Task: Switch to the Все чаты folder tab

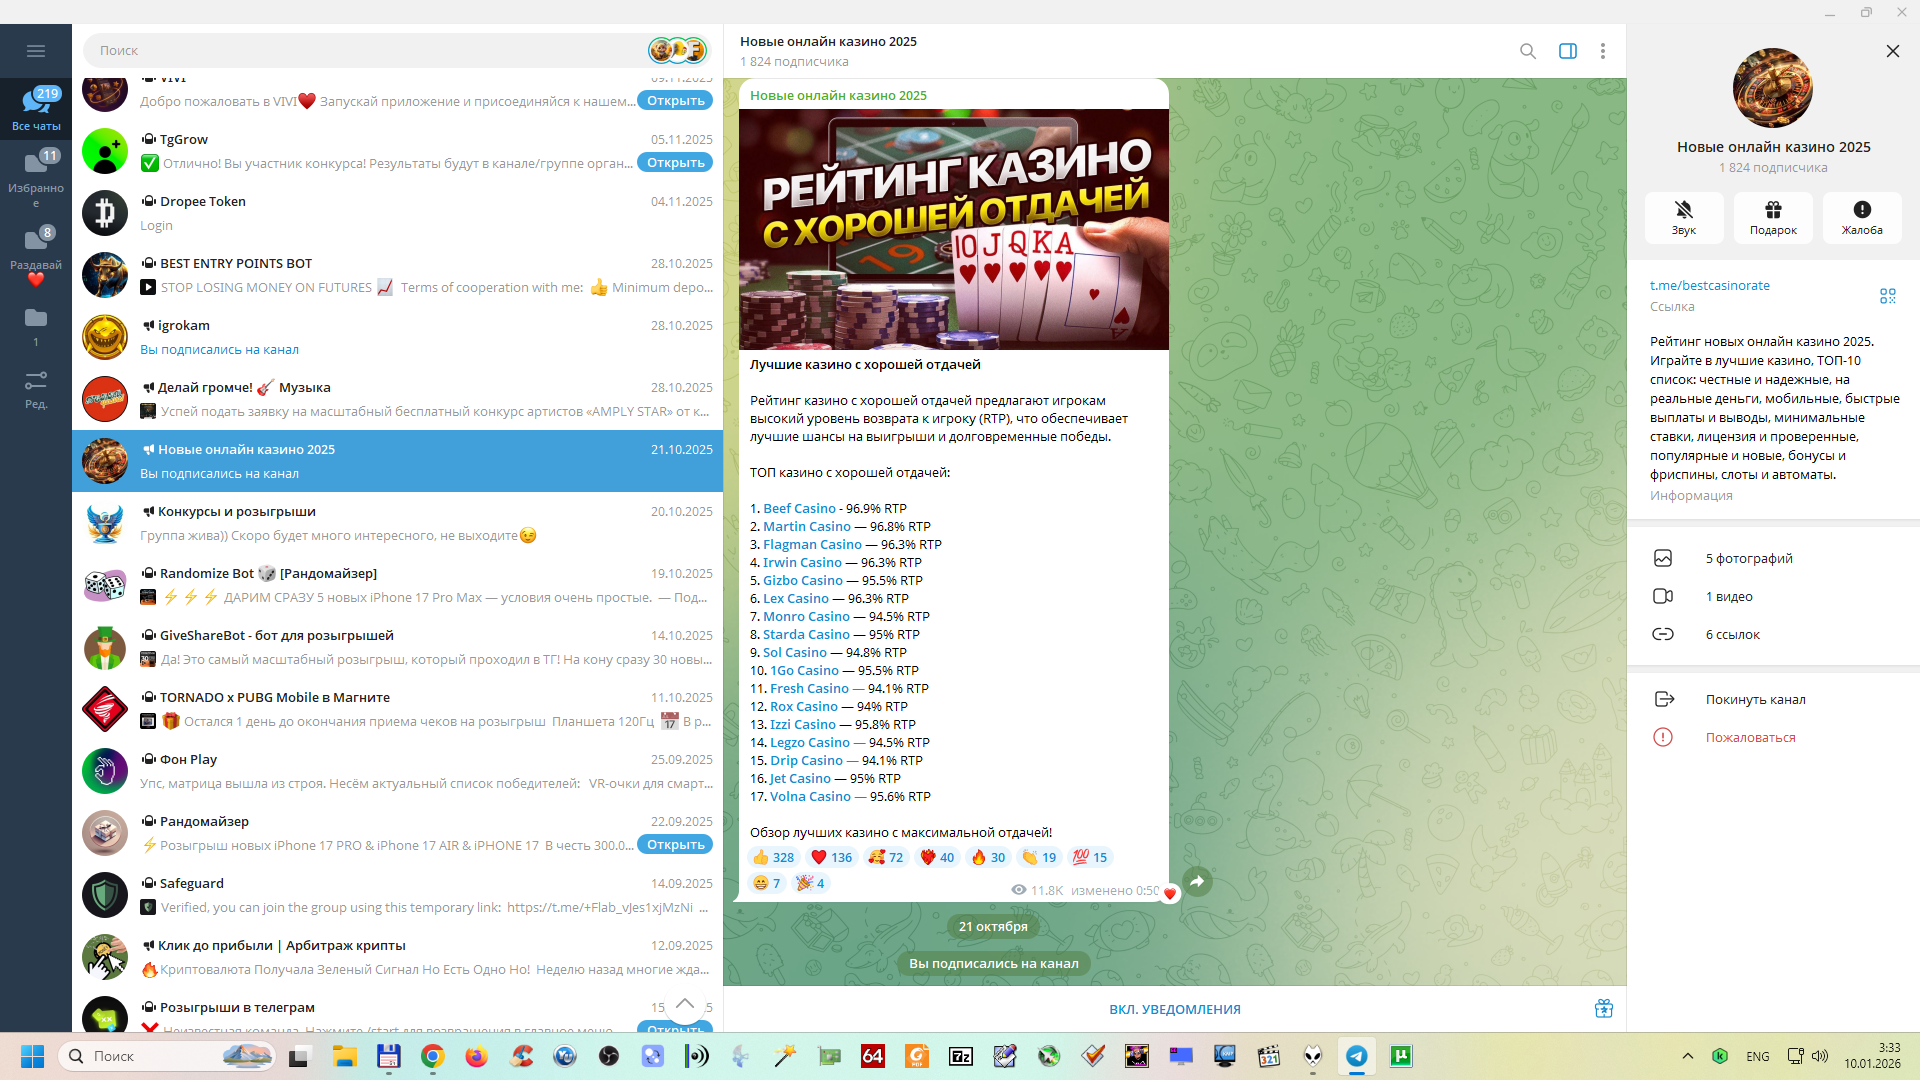Action: [x=36, y=108]
